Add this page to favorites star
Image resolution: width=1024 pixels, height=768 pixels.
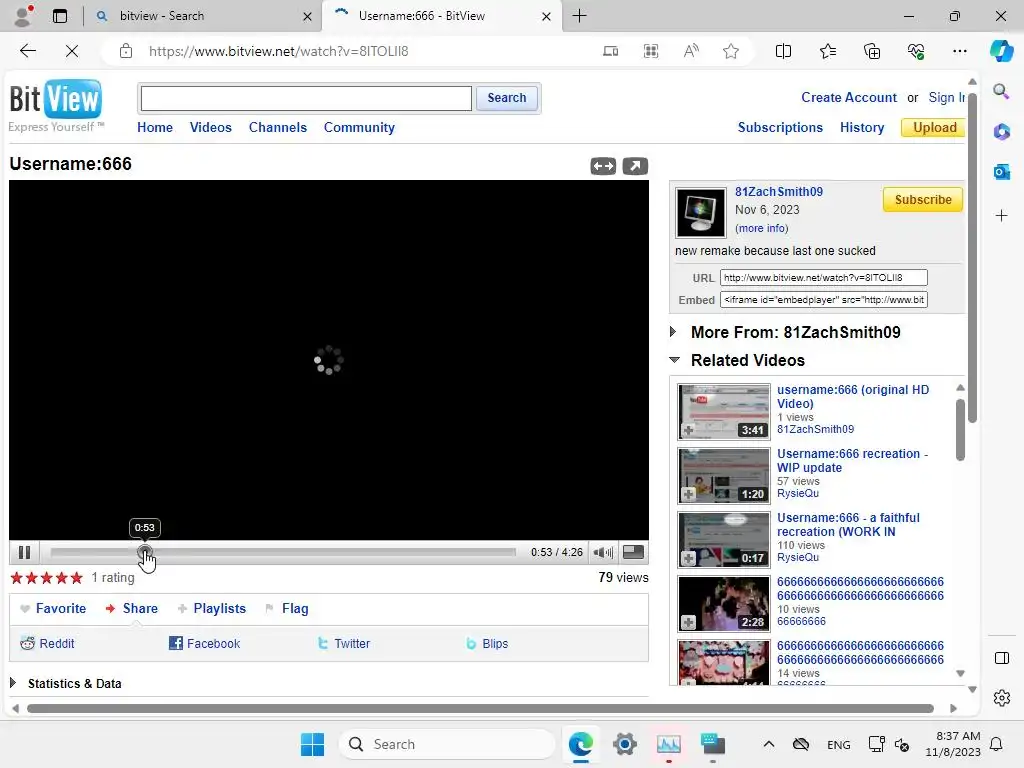tap(731, 51)
